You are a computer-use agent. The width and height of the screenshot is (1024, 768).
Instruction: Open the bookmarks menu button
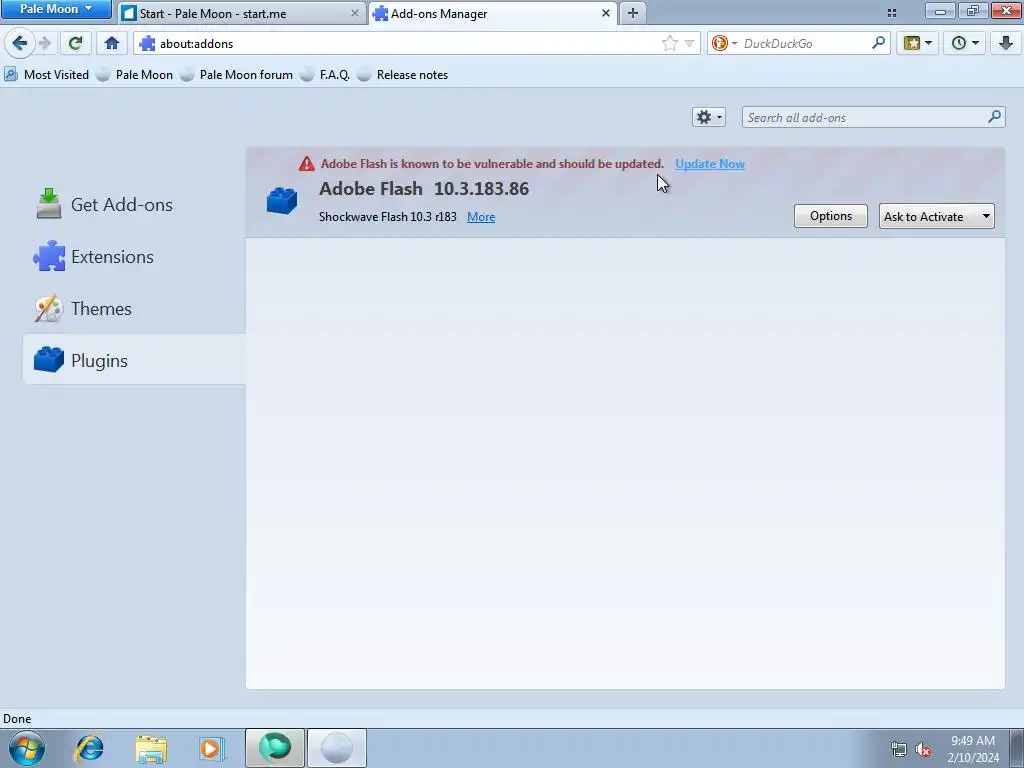click(918, 44)
